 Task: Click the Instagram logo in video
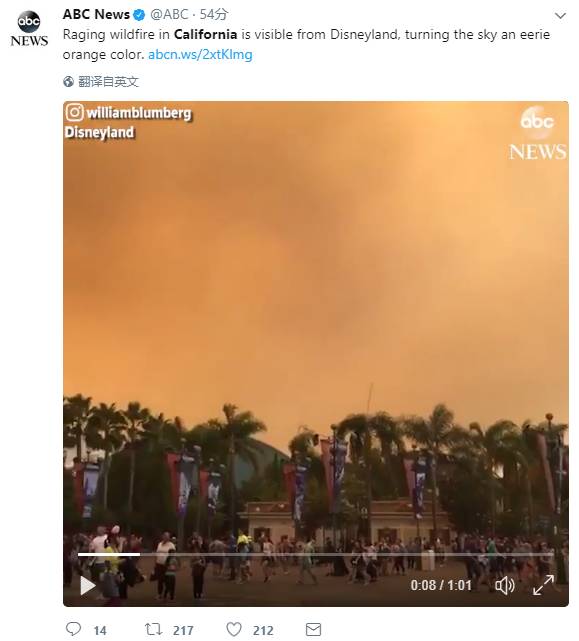pyautogui.click(x=74, y=112)
